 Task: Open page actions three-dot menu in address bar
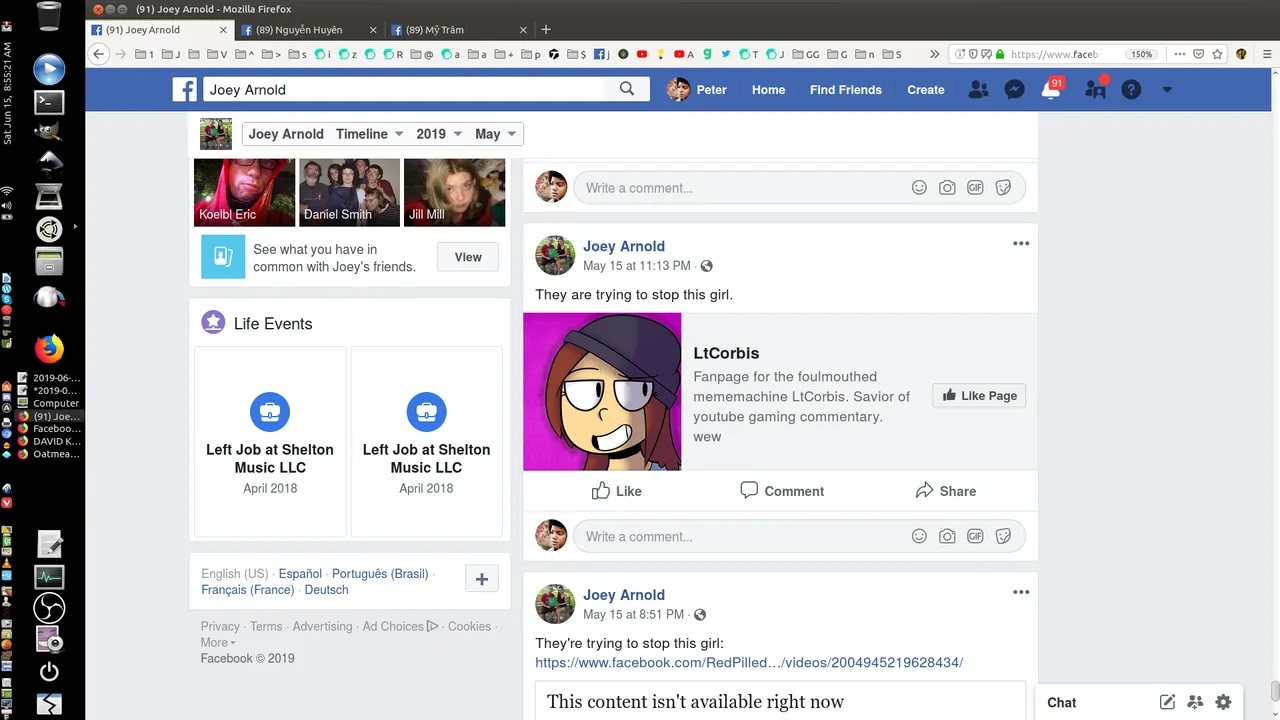[x=1180, y=54]
